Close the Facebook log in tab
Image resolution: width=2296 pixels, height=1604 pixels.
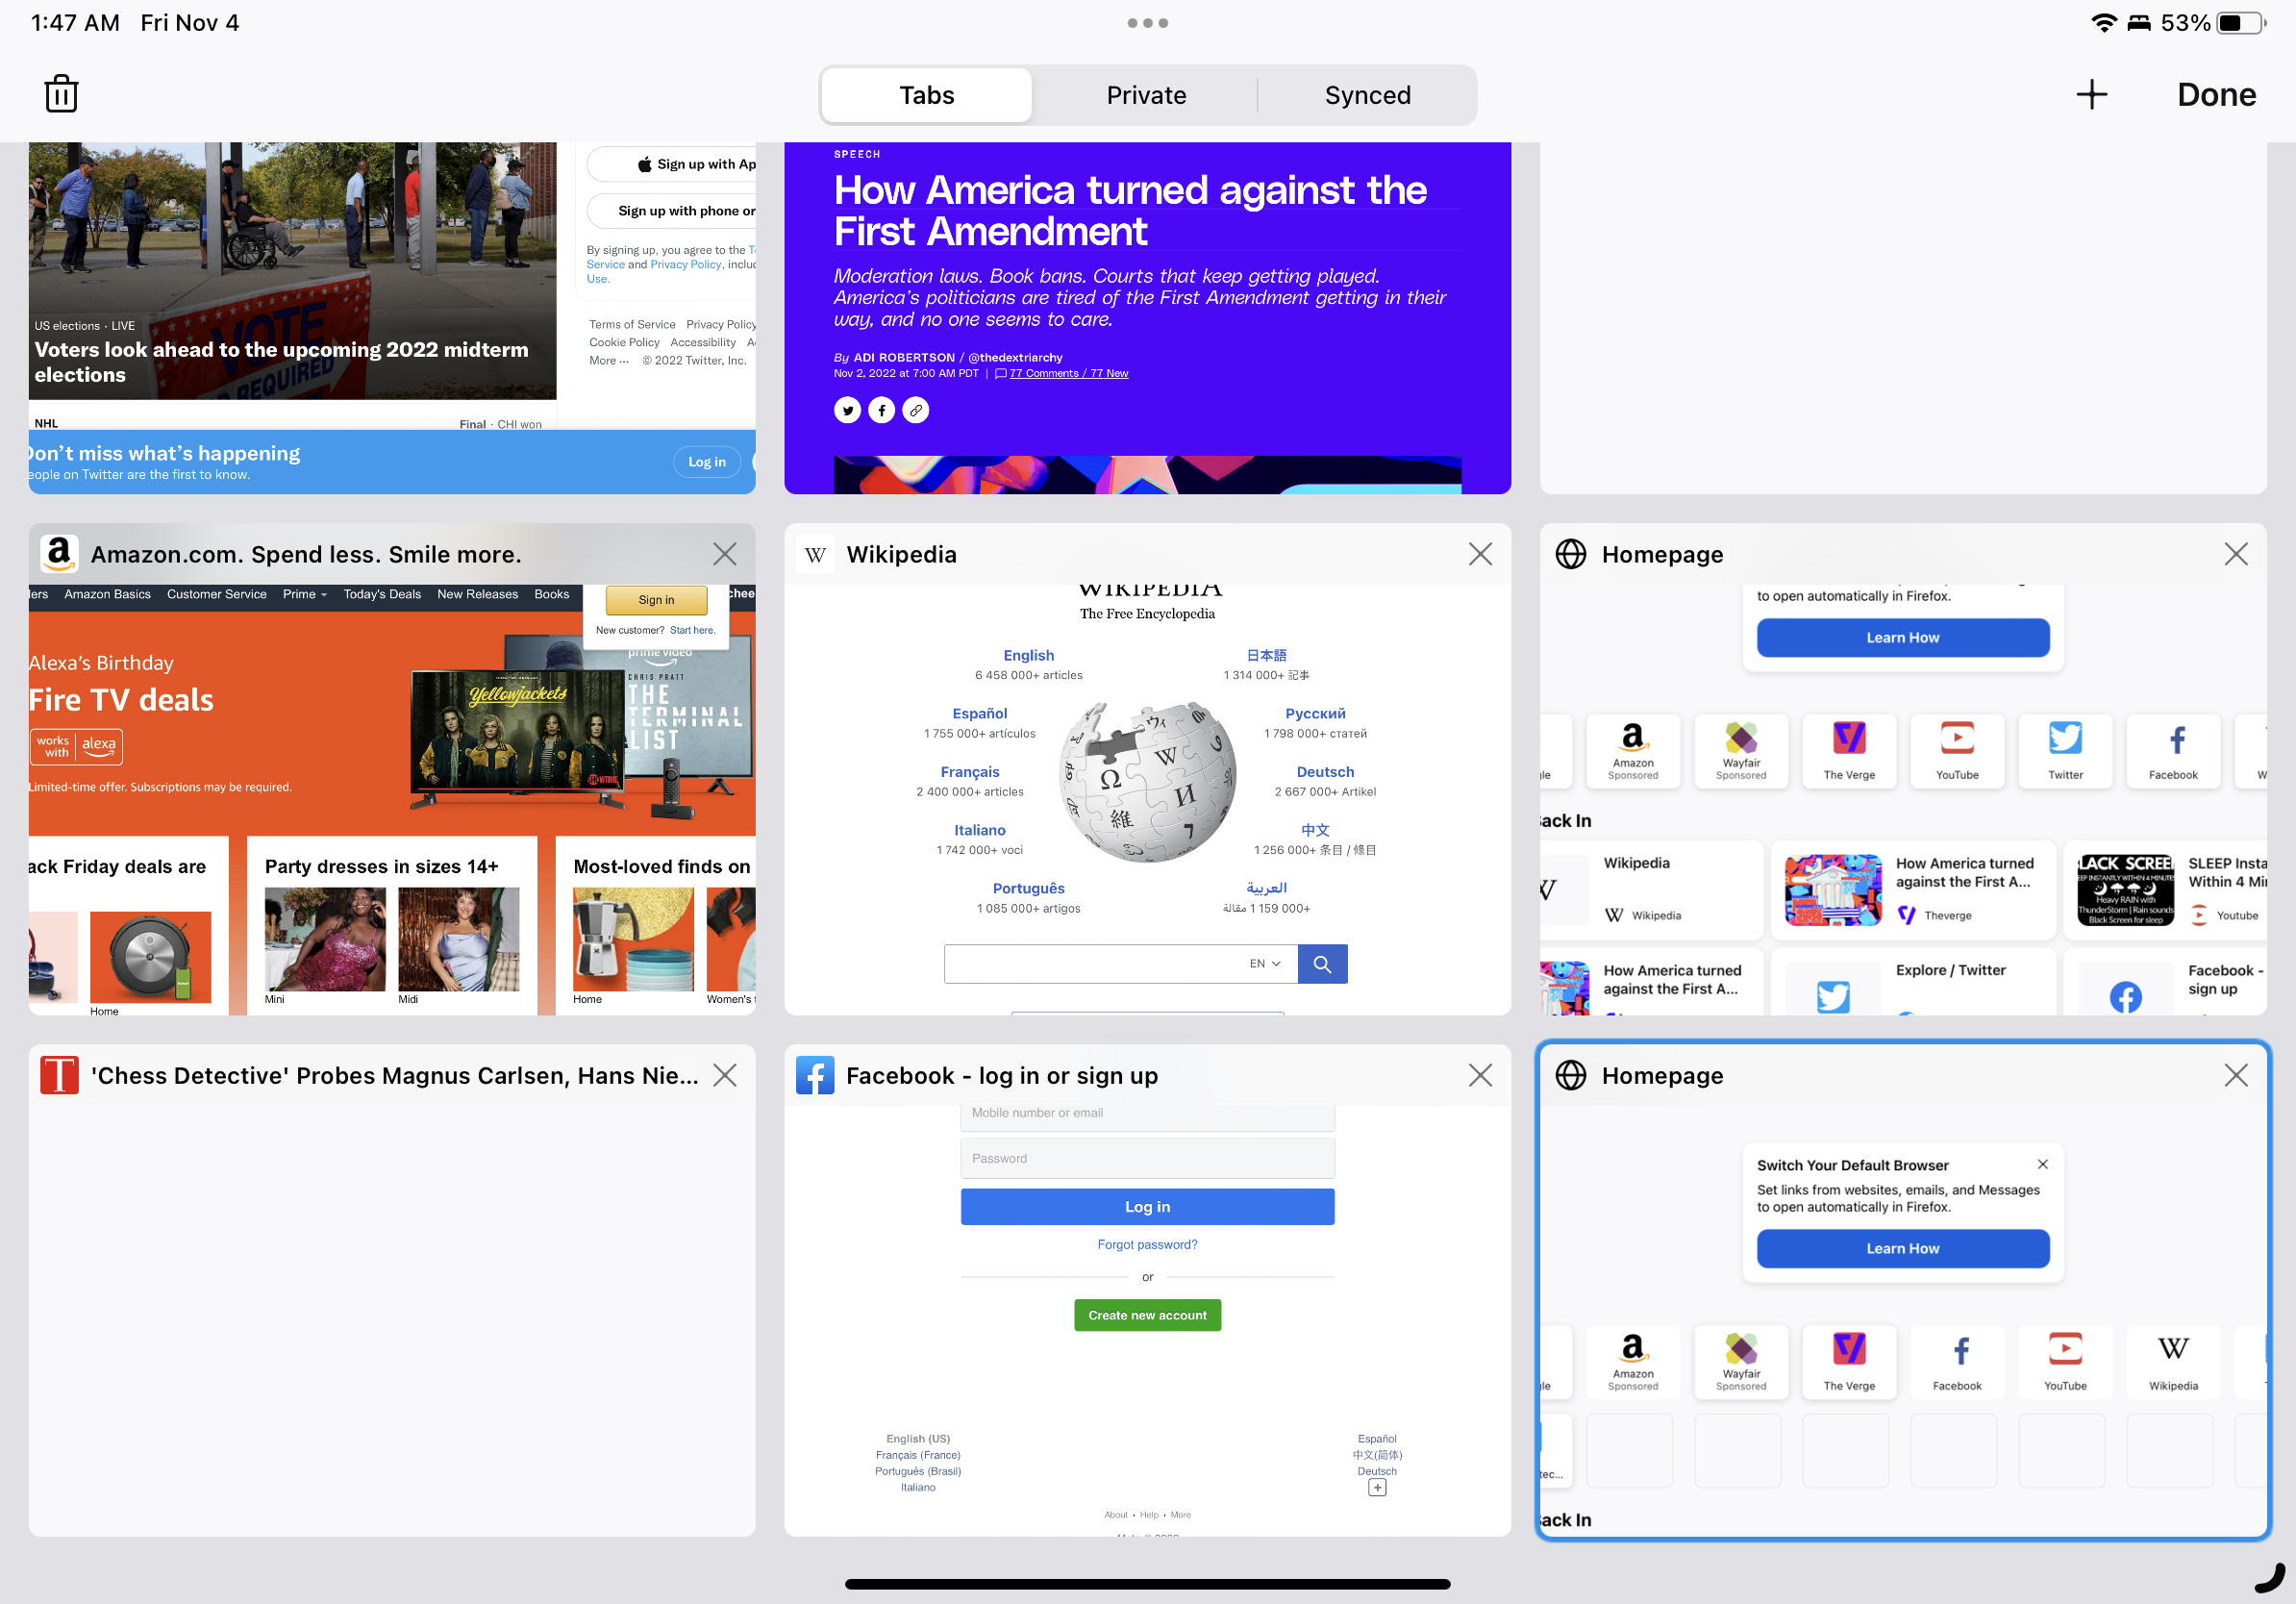[1480, 1075]
